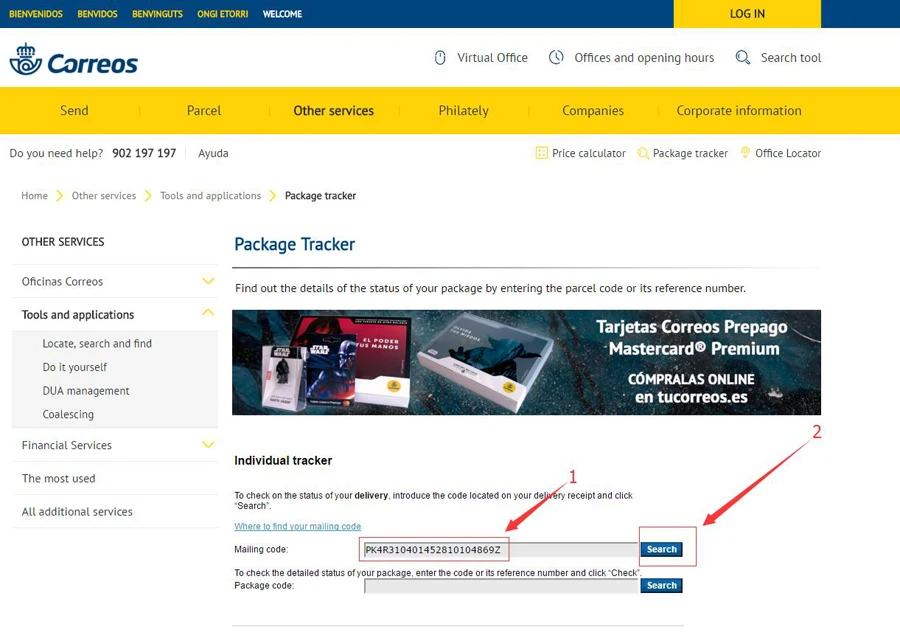Open the Tarjetas Correos Prepago banner
900x638 pixels.
[x=526, y=362]
